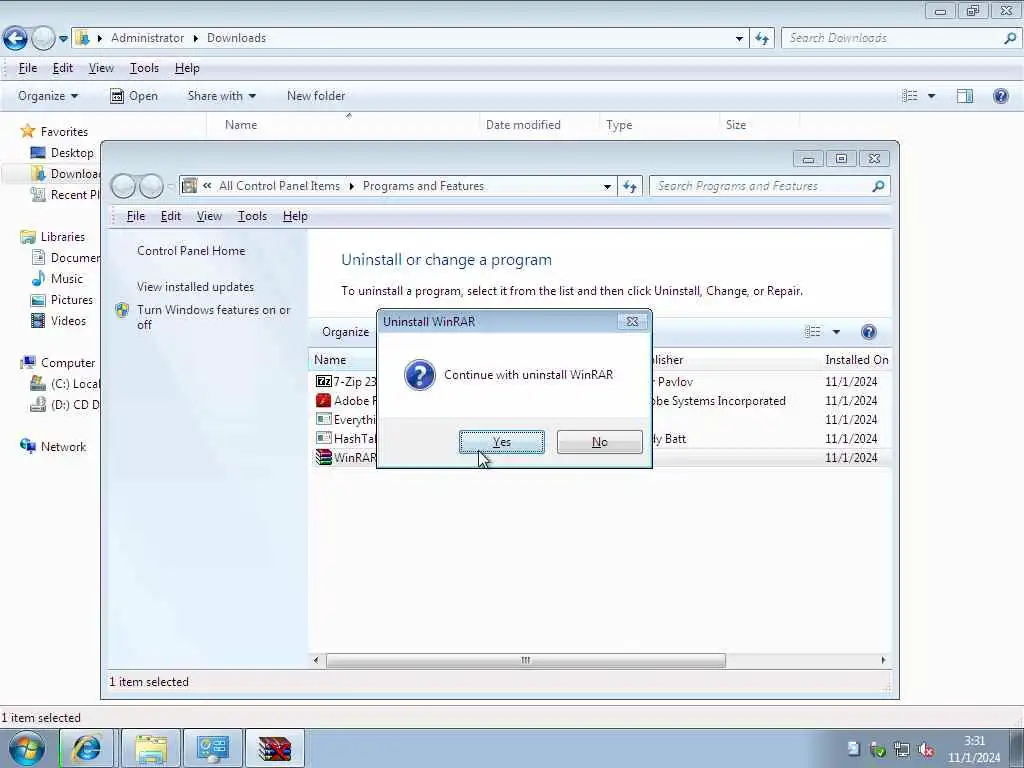This screenshot has height=768, width=1024.
Task: Open Control Panel taskbar icon
Action: (213, 748)
